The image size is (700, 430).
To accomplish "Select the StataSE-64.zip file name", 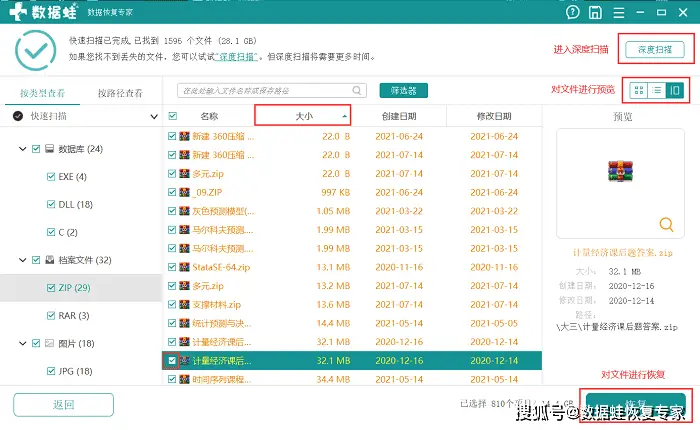I will coord(221,267).
